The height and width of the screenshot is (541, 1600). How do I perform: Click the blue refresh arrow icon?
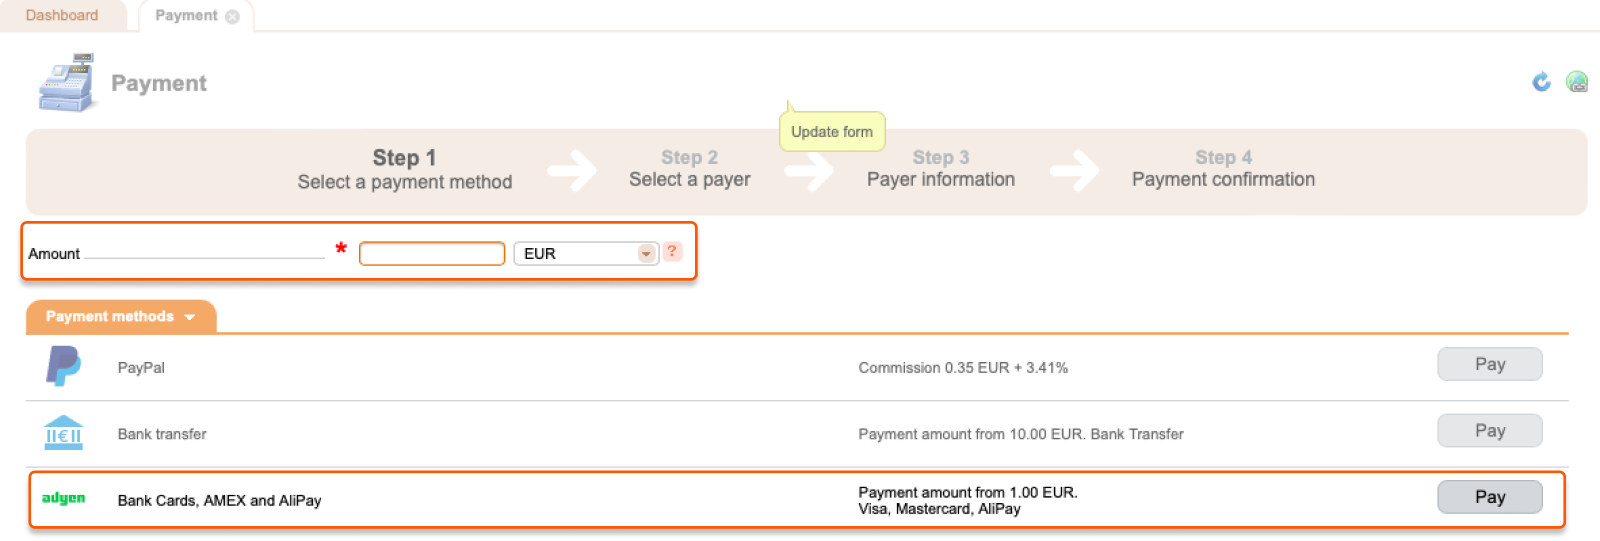1541,82
